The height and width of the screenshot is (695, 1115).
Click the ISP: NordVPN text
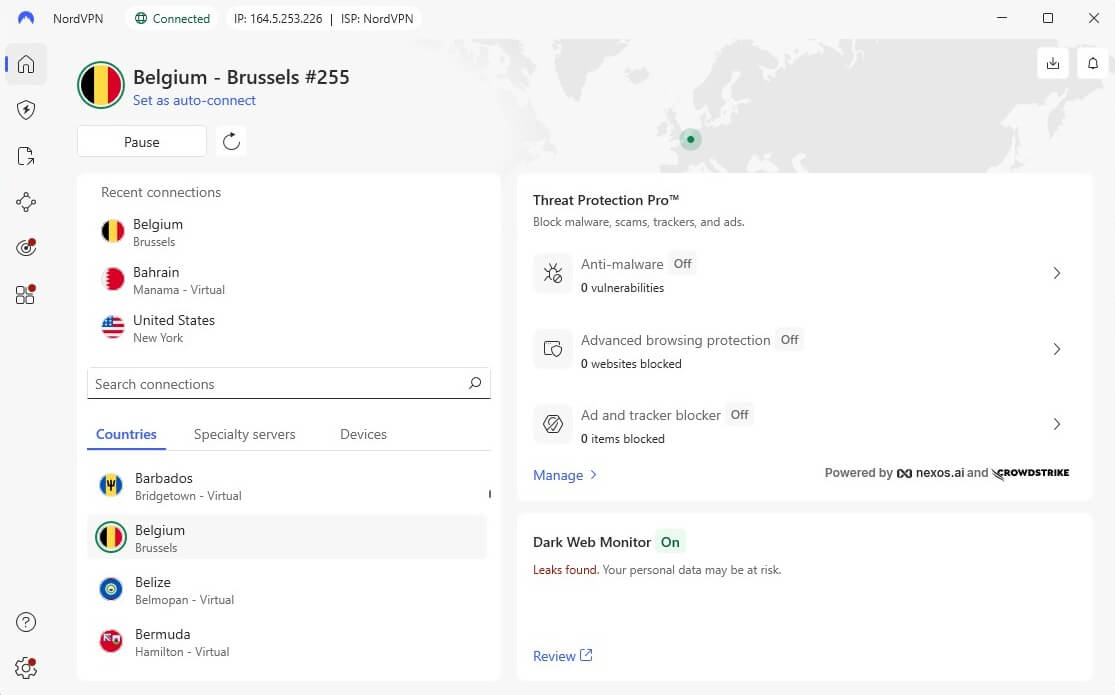click(x=377, y=18)
